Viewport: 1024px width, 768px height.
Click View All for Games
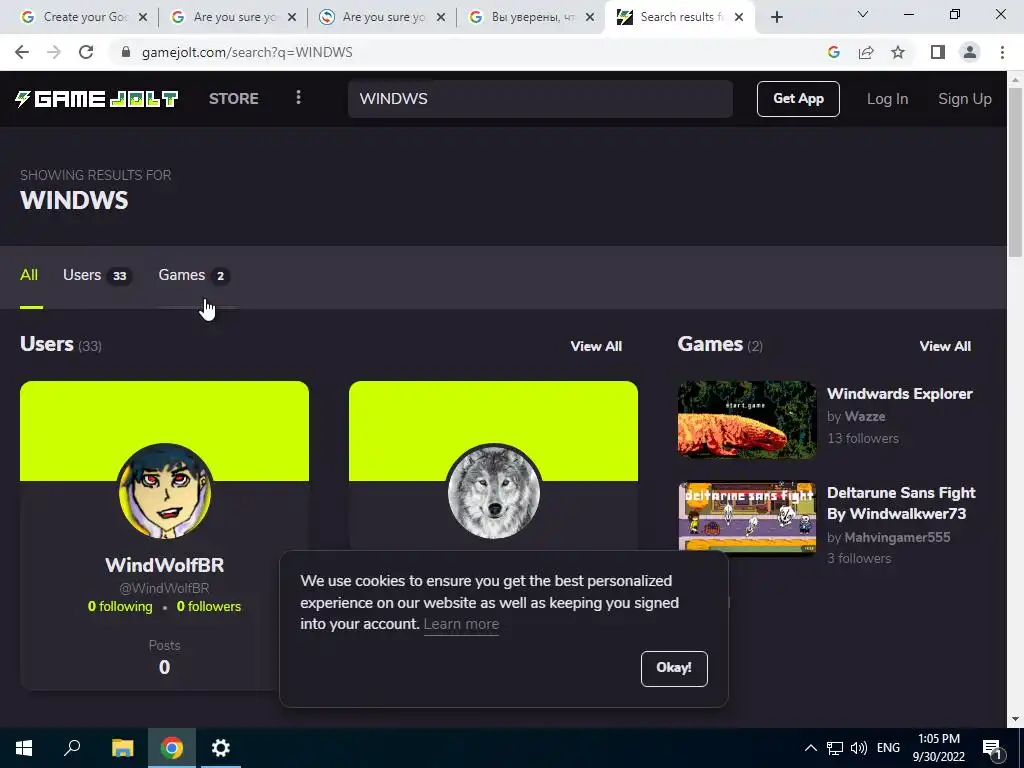945,346
